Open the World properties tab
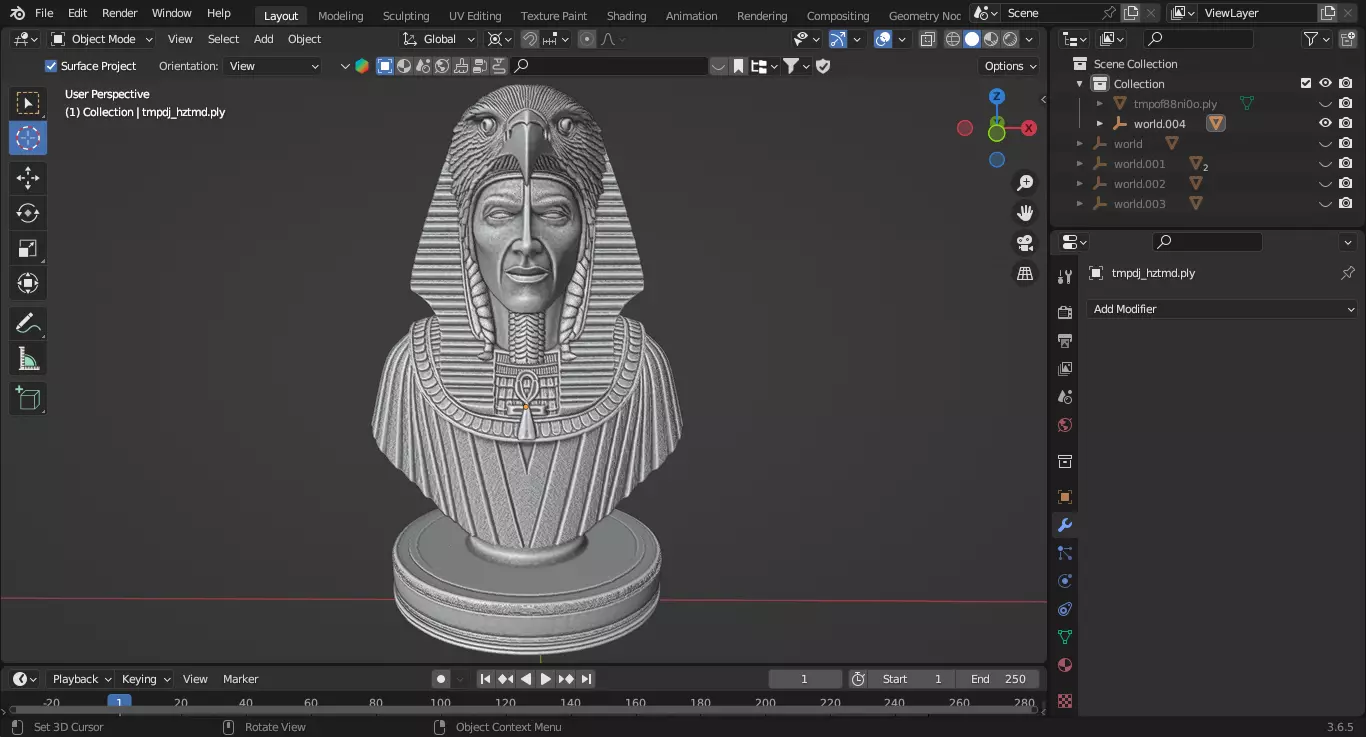The width and height of the screenshot is (1366, 737). pos(1065,425)
